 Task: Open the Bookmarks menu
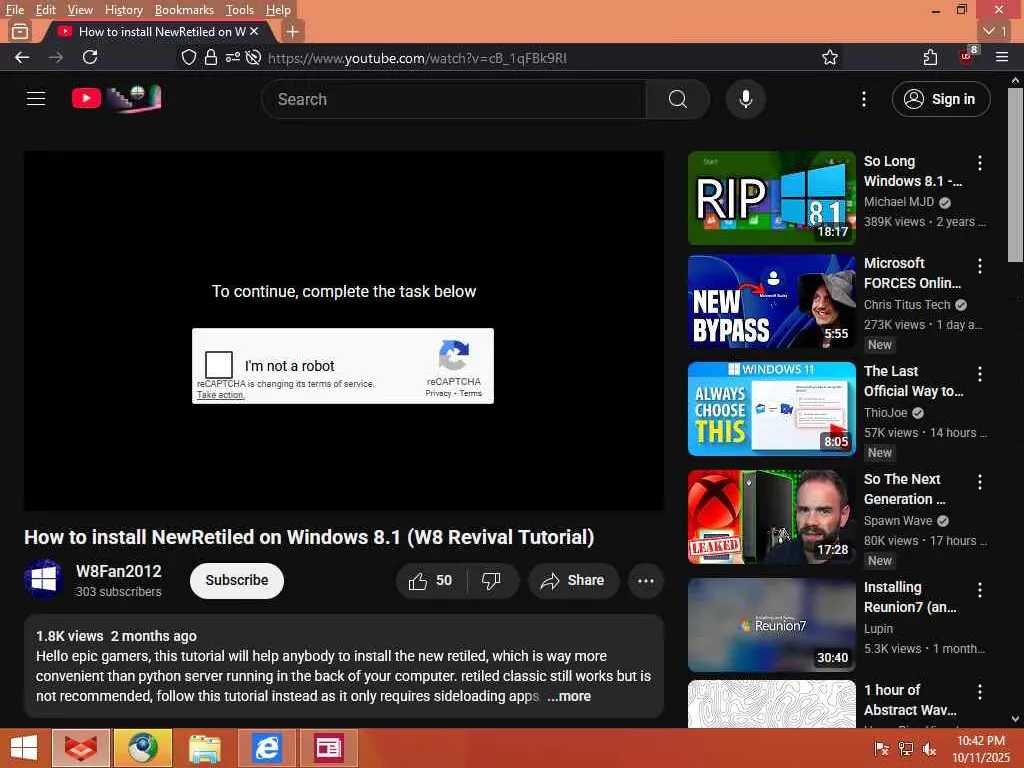(184, 10)
